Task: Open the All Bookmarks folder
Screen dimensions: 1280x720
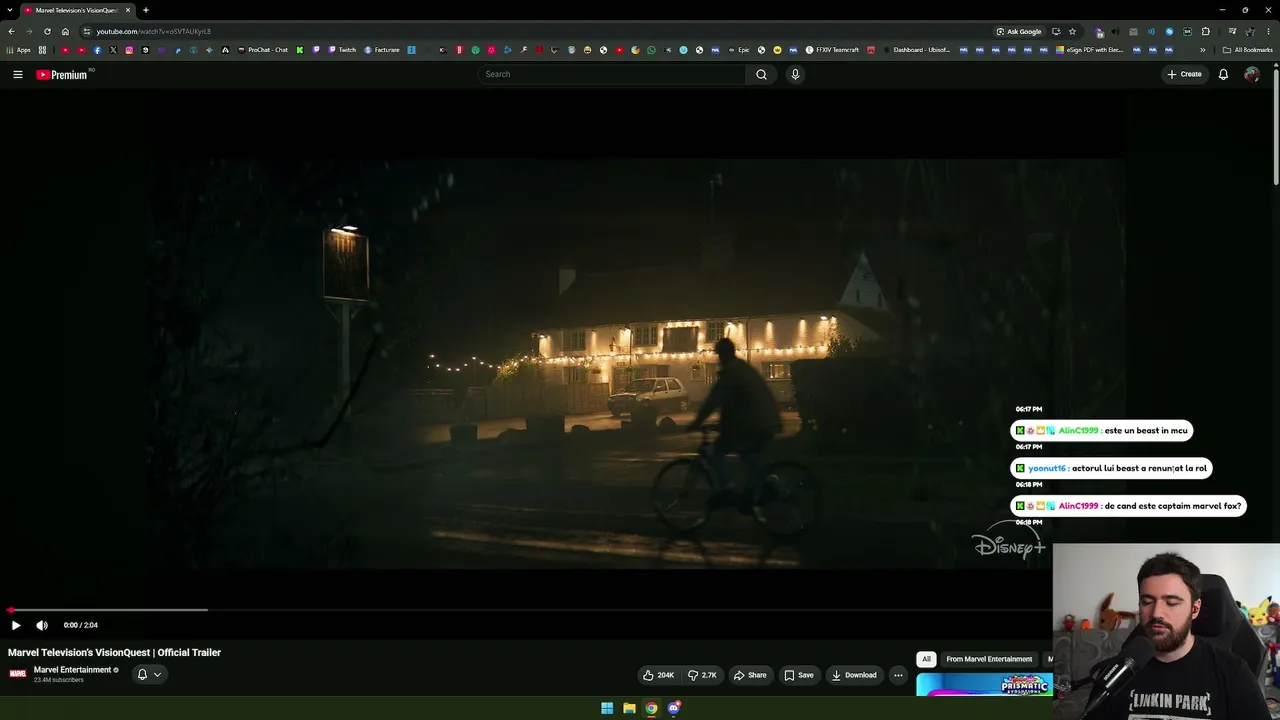Action: click(1247, 50)
